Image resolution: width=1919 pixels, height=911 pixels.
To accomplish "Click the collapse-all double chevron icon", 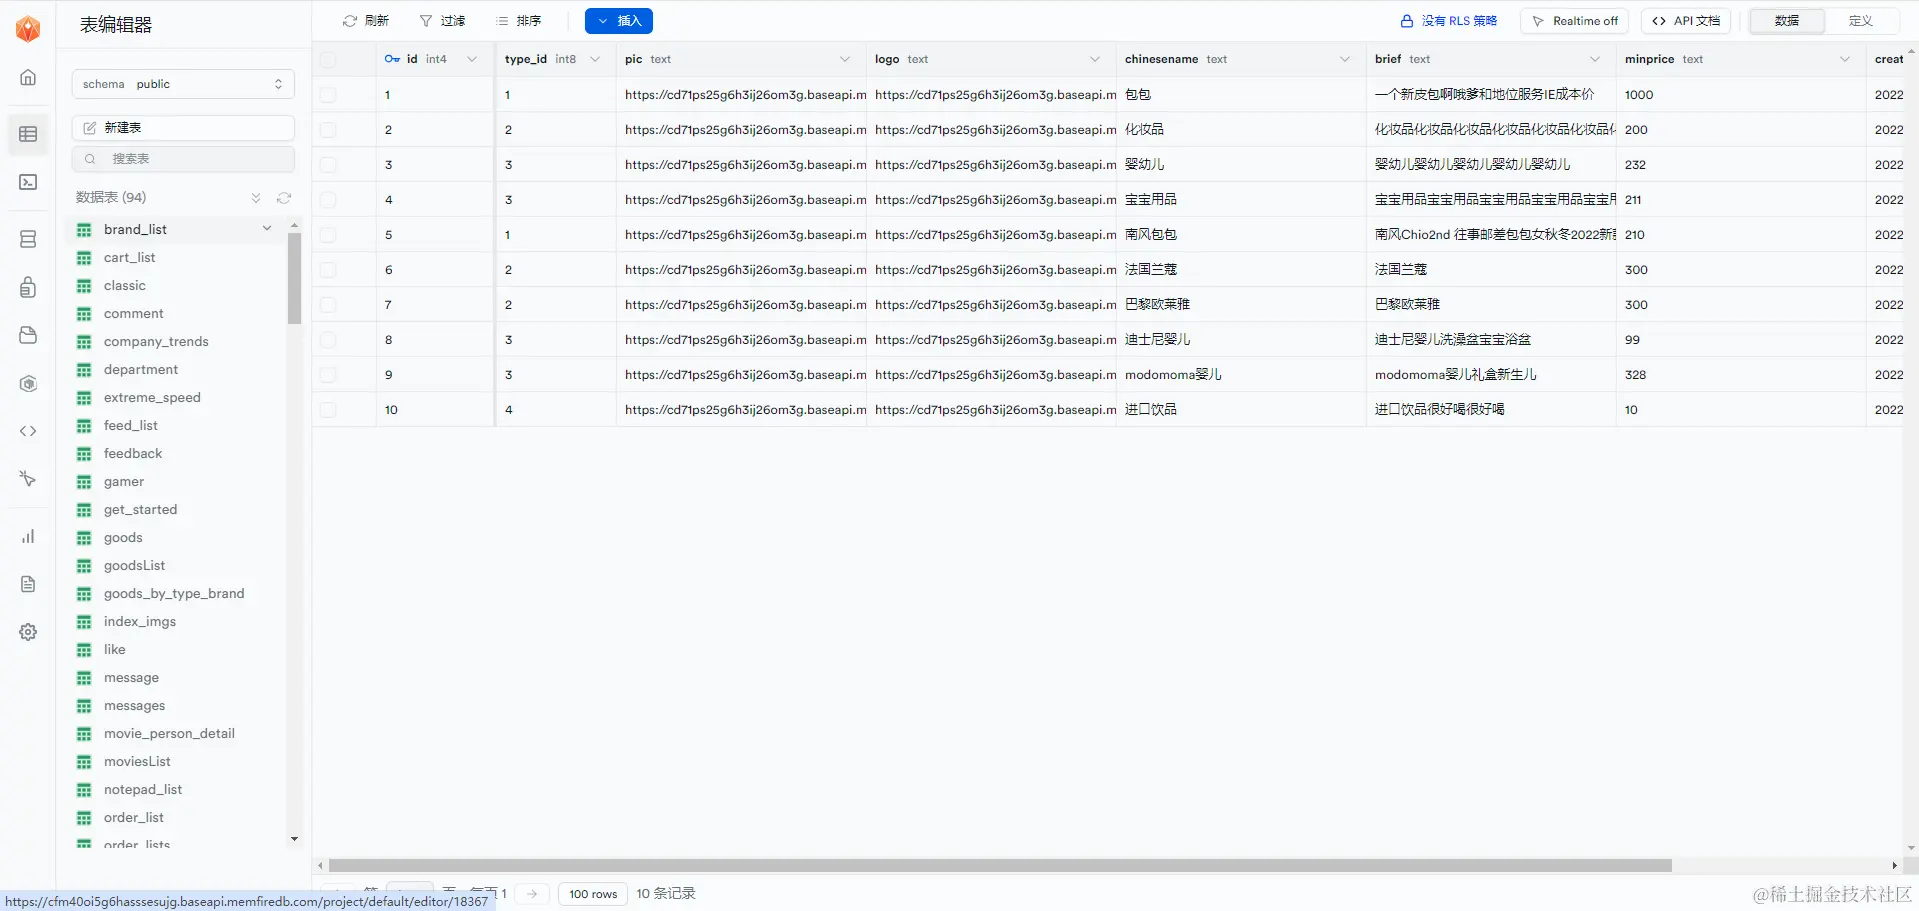I will pyautogui.click(x=256, y=198).
